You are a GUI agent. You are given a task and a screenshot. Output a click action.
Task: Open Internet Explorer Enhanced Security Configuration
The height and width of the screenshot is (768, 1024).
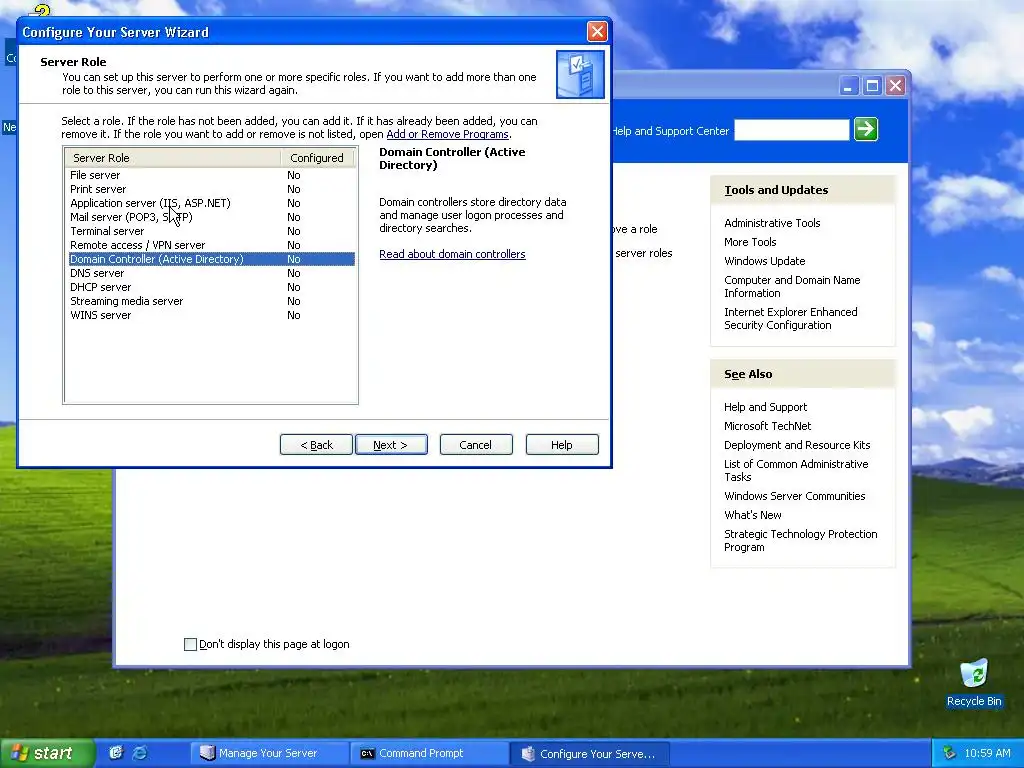click(790, 318)
